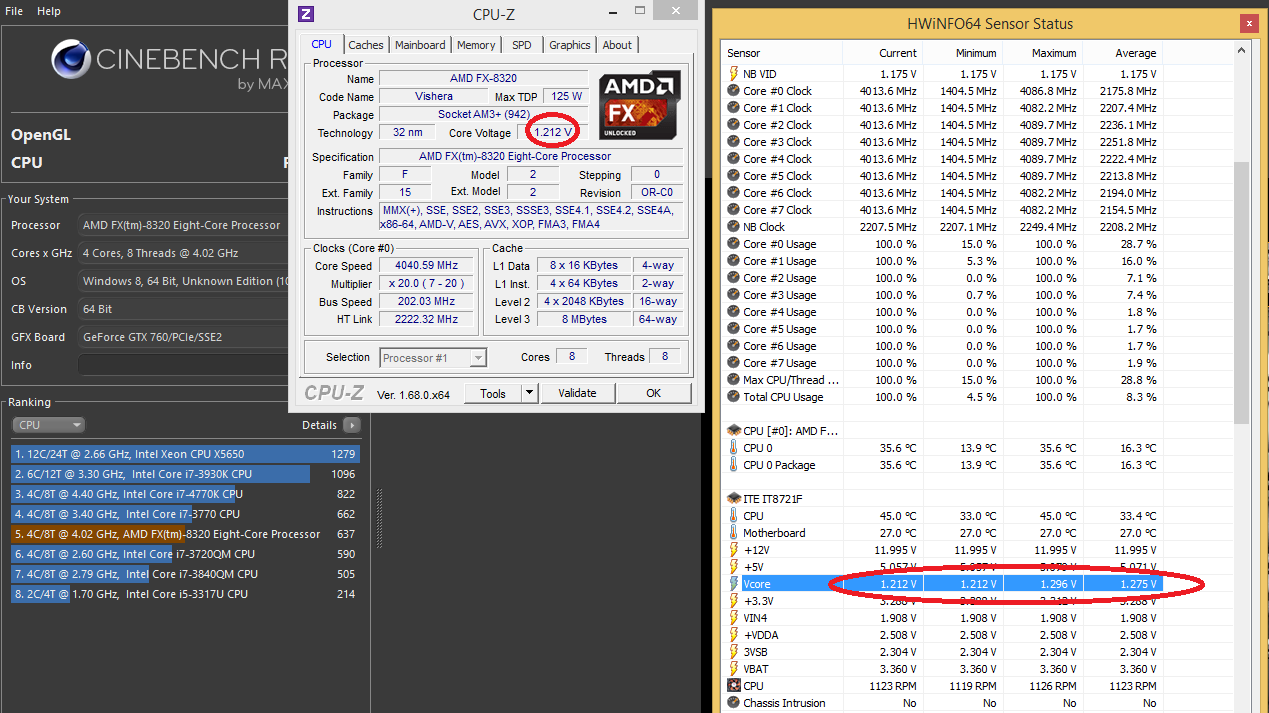Click the Total CPU Usage sensor icon
This screenshot has width=1269, height=713.
pos(734,397)
